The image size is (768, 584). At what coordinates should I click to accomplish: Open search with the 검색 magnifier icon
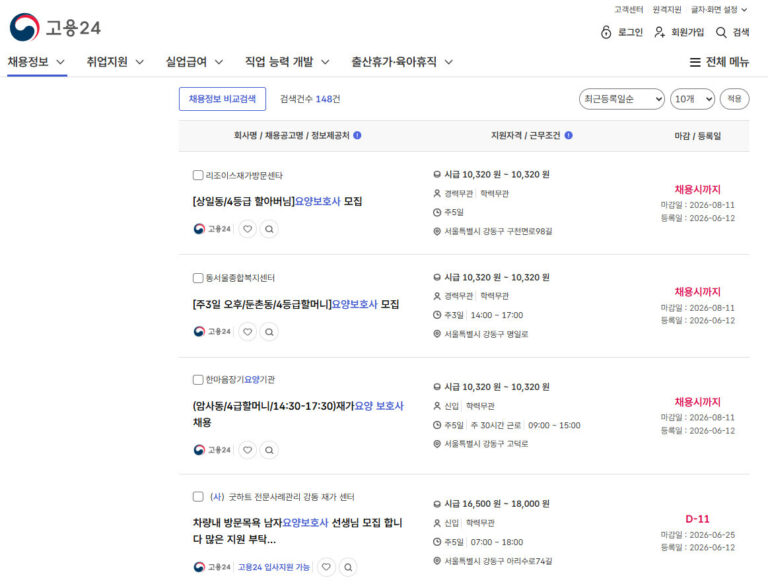point(721,32)
